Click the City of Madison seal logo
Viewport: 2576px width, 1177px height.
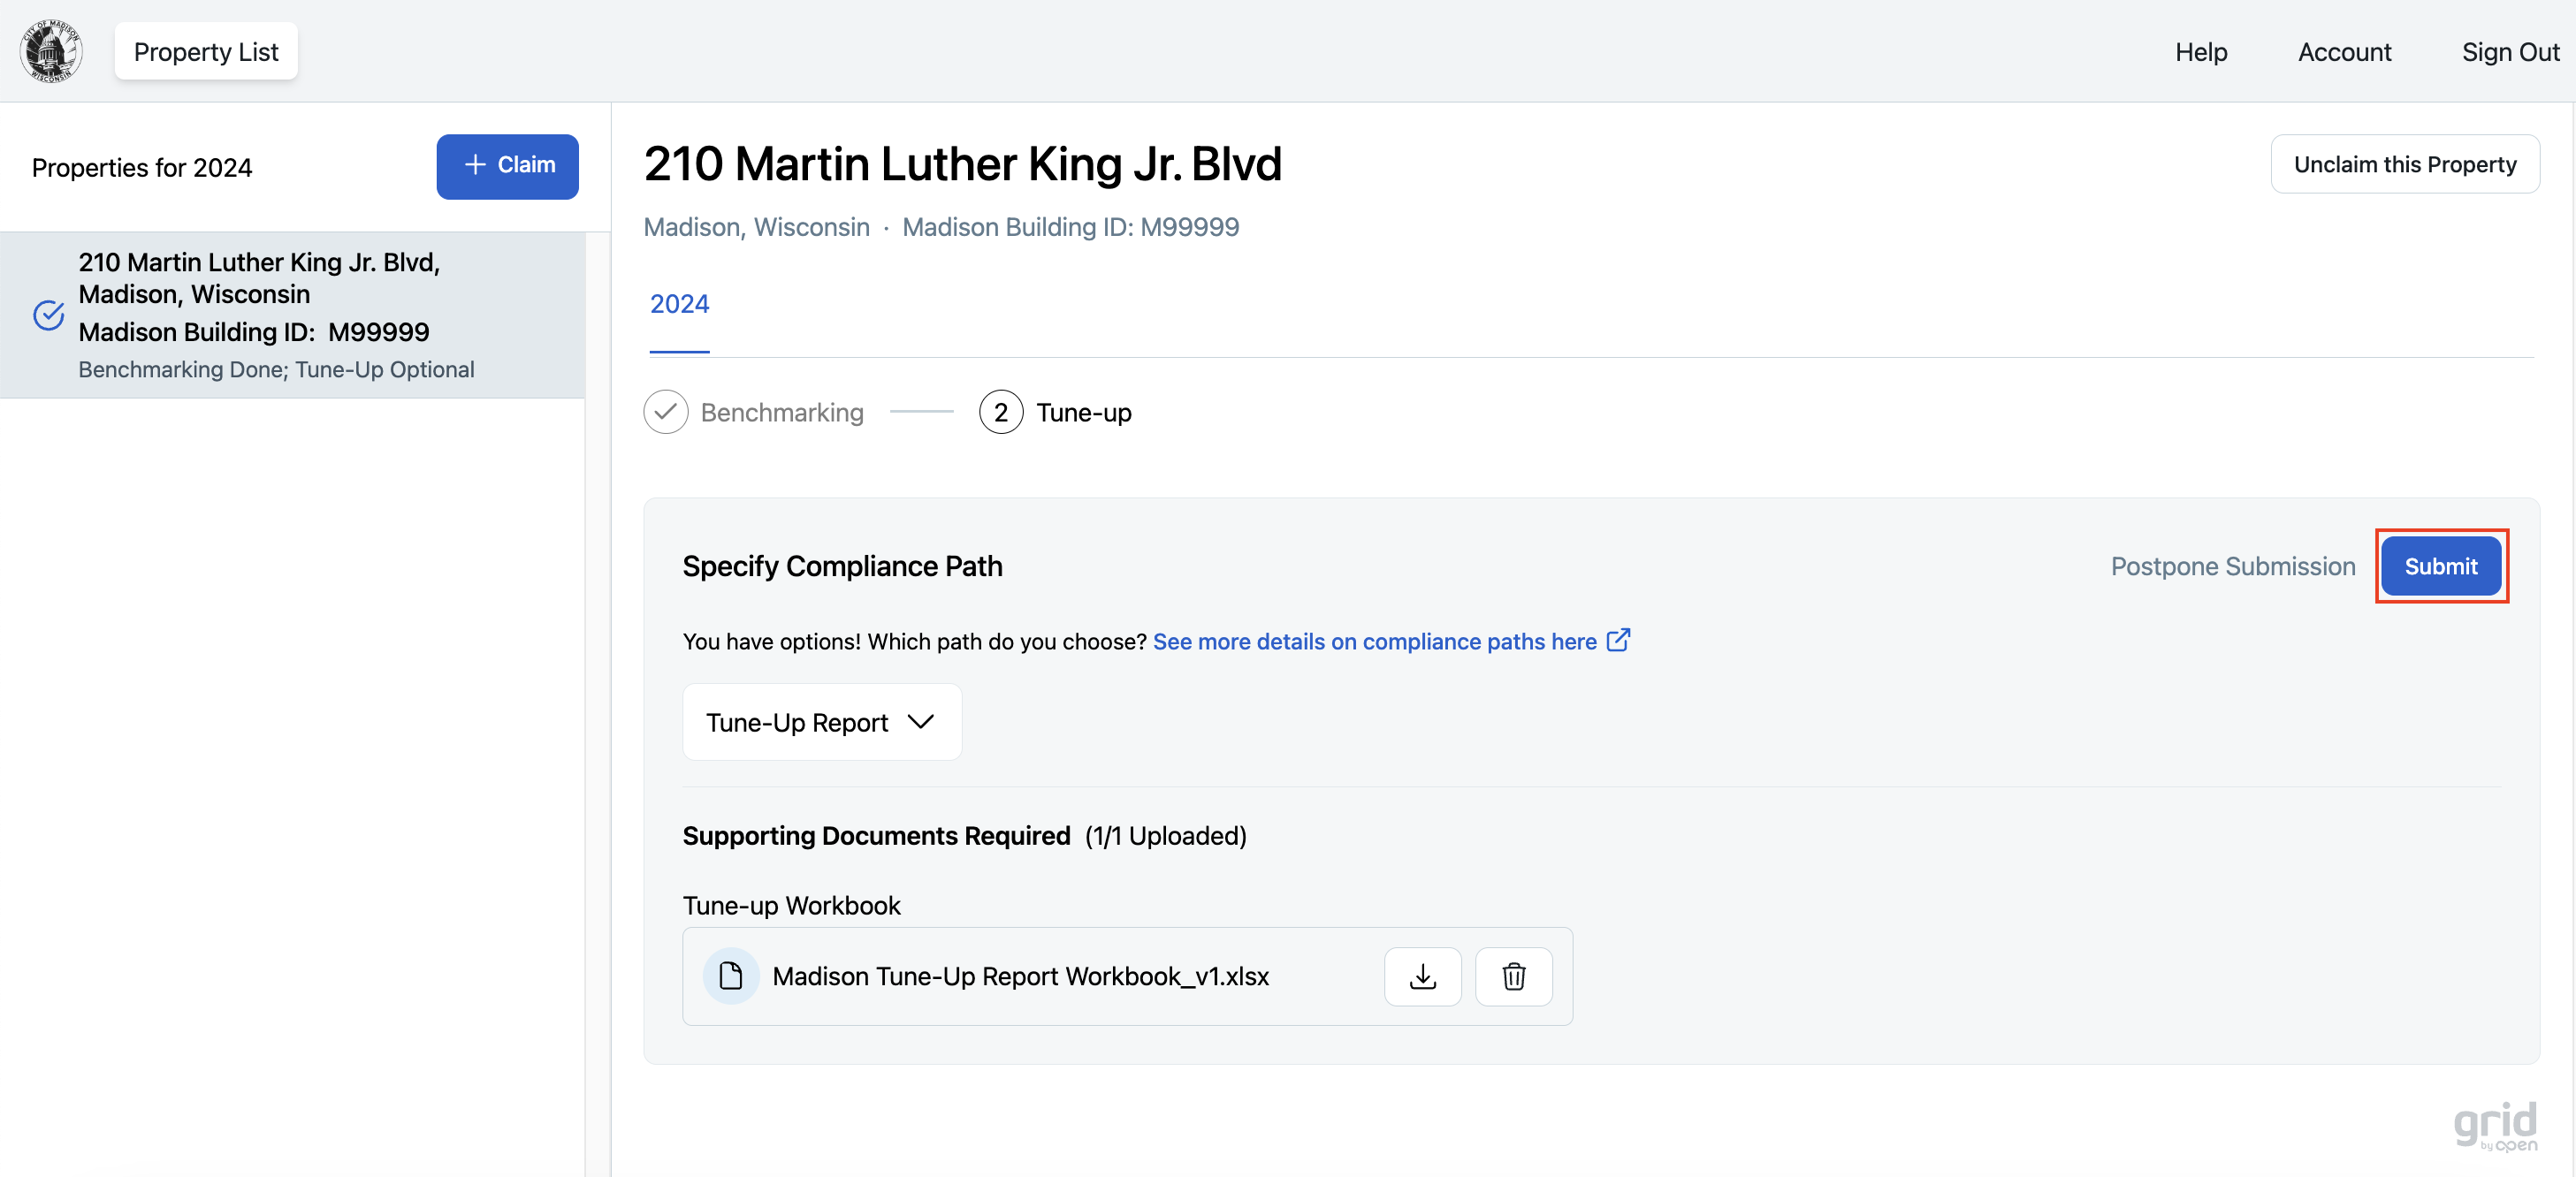[50, 51]
